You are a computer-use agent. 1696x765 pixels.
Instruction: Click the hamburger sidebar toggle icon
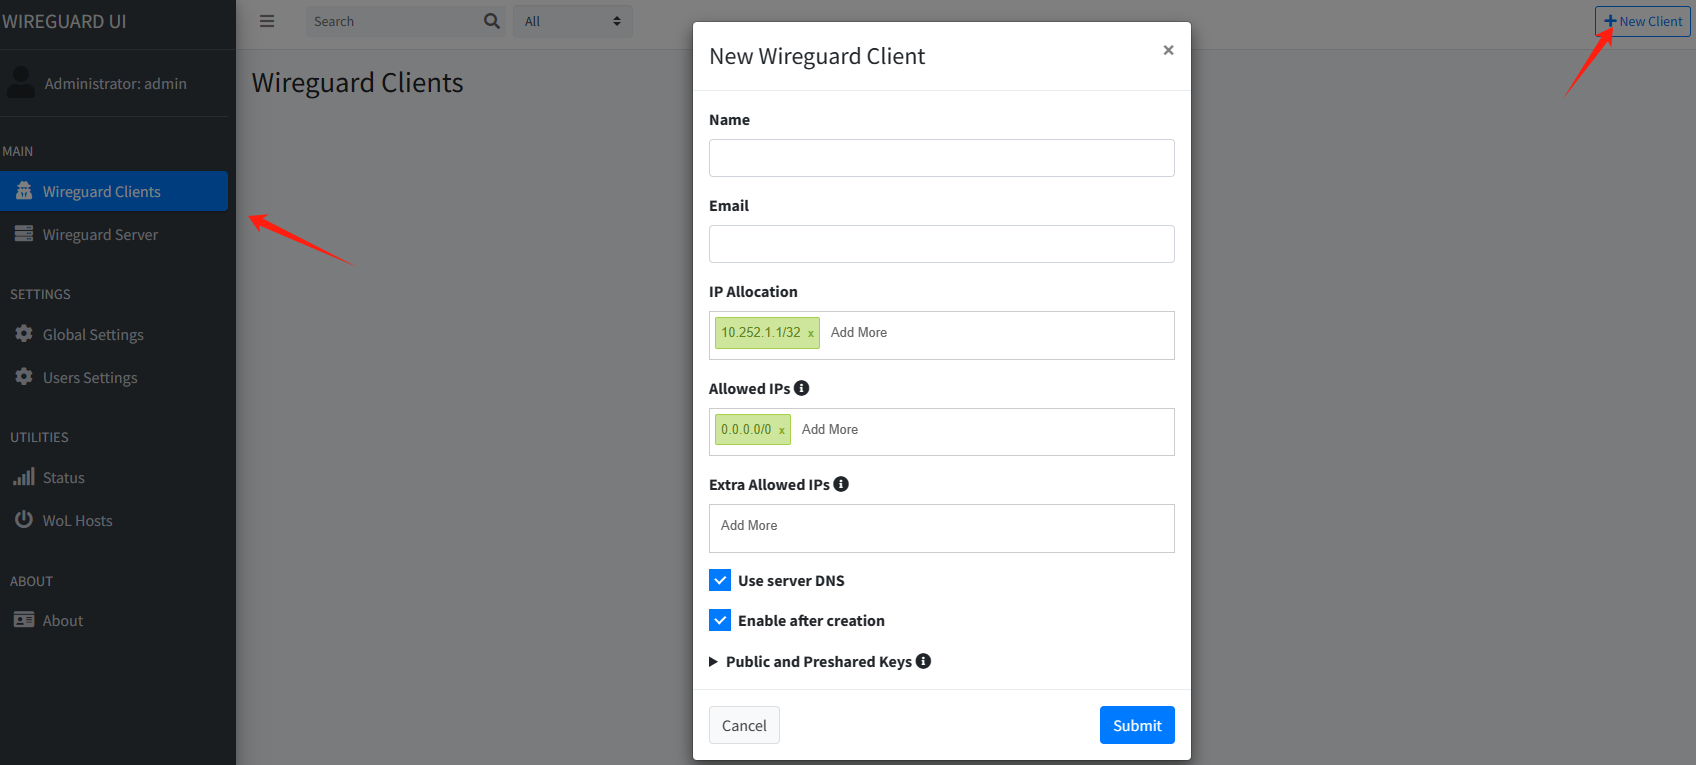[267, 21]
